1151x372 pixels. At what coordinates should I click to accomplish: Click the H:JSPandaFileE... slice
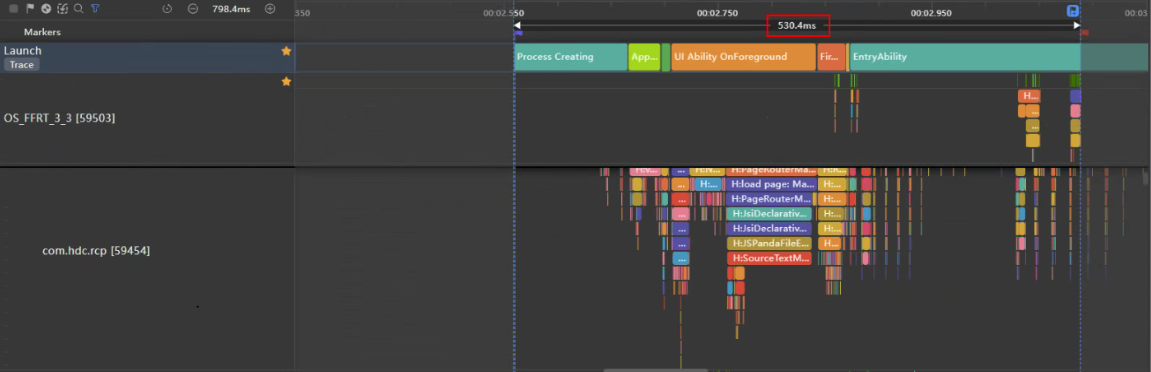[x=769, y=244]
